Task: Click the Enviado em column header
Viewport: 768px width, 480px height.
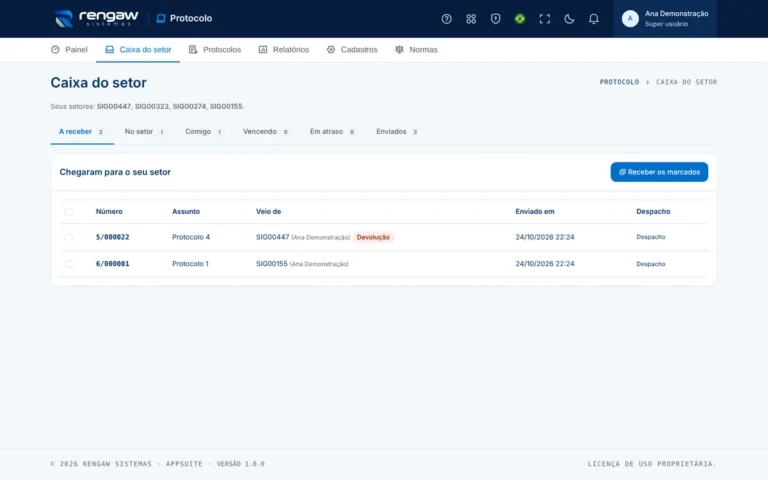Action: point(535,212)
